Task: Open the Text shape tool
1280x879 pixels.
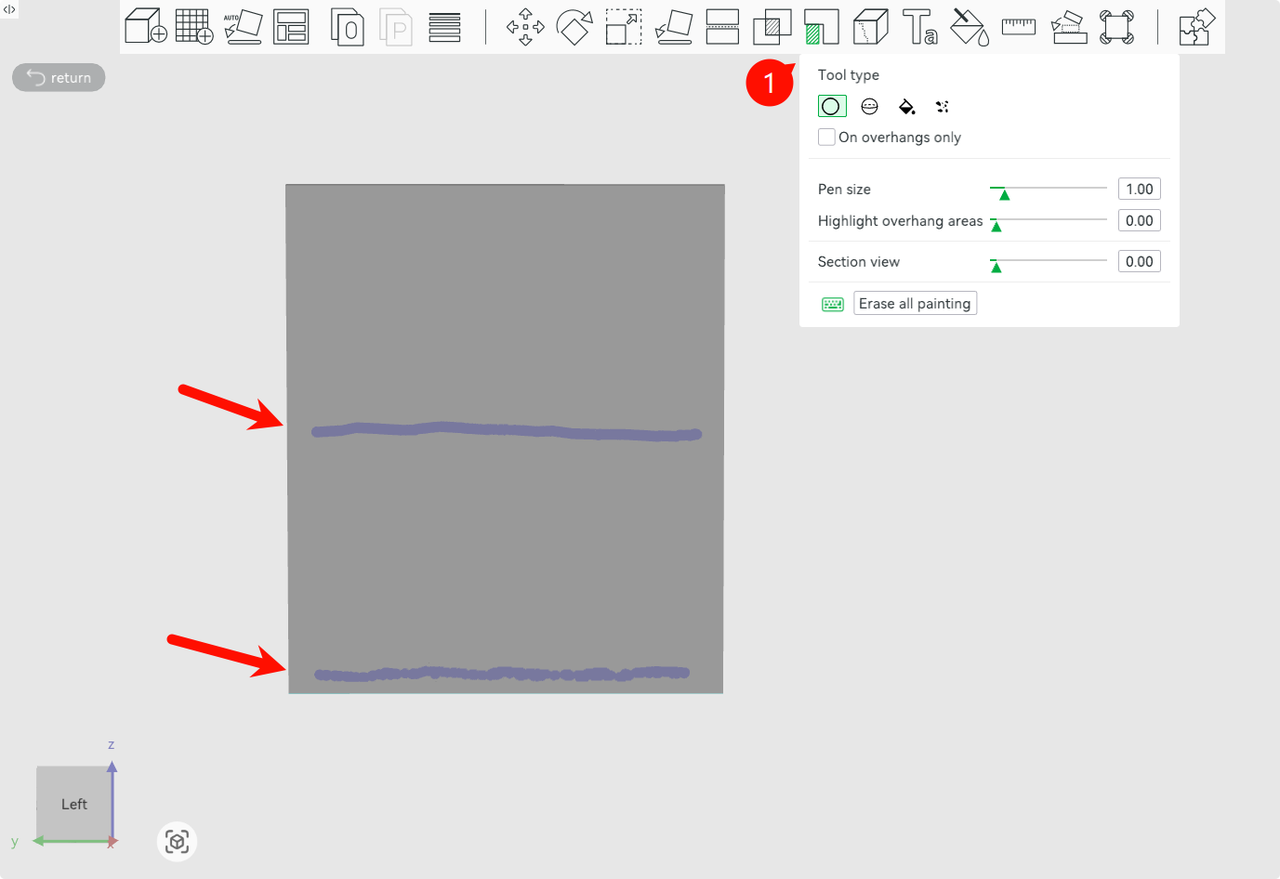Action: coord(919,27)
